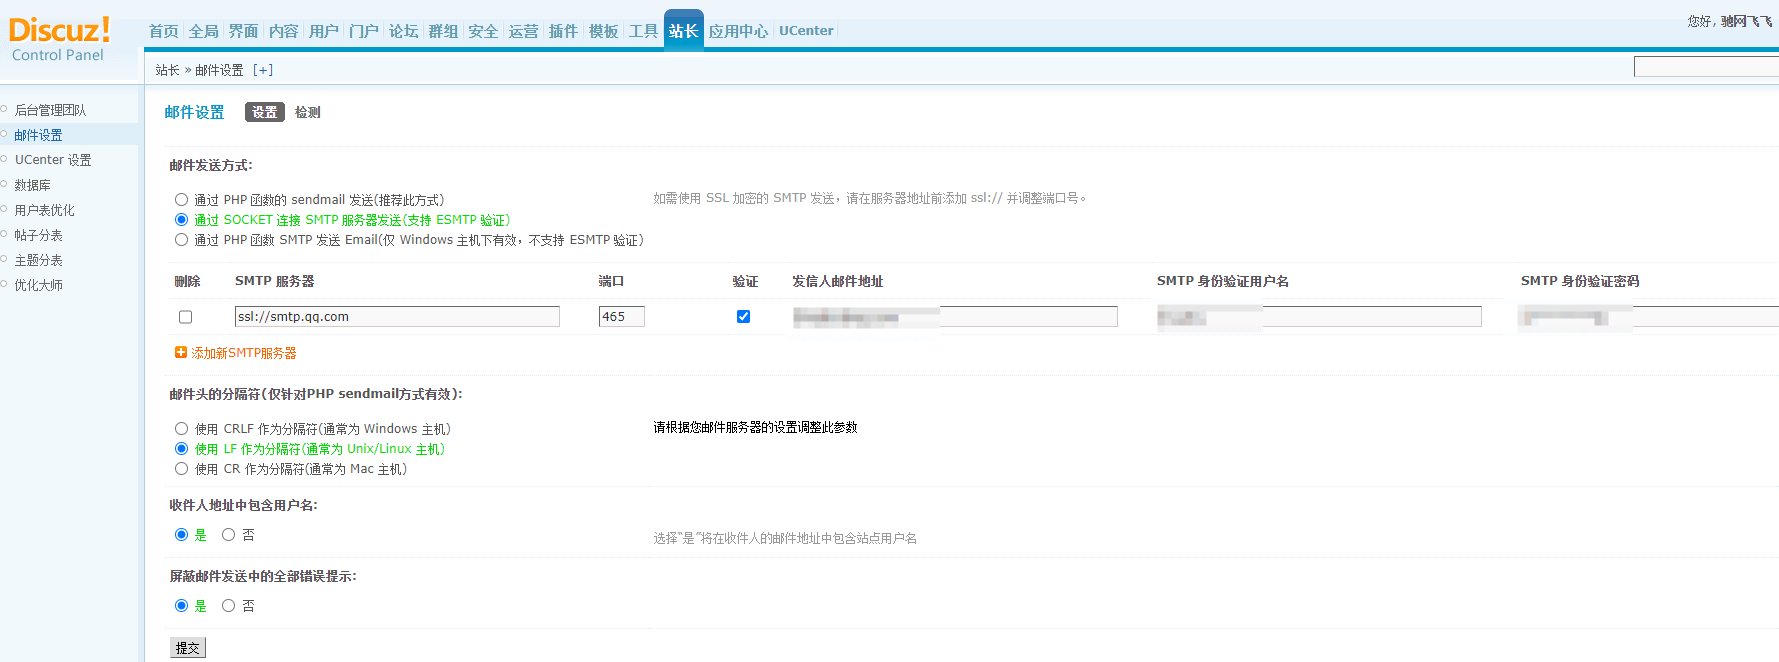Click the port field containing 465

click(x=621, y=317)
